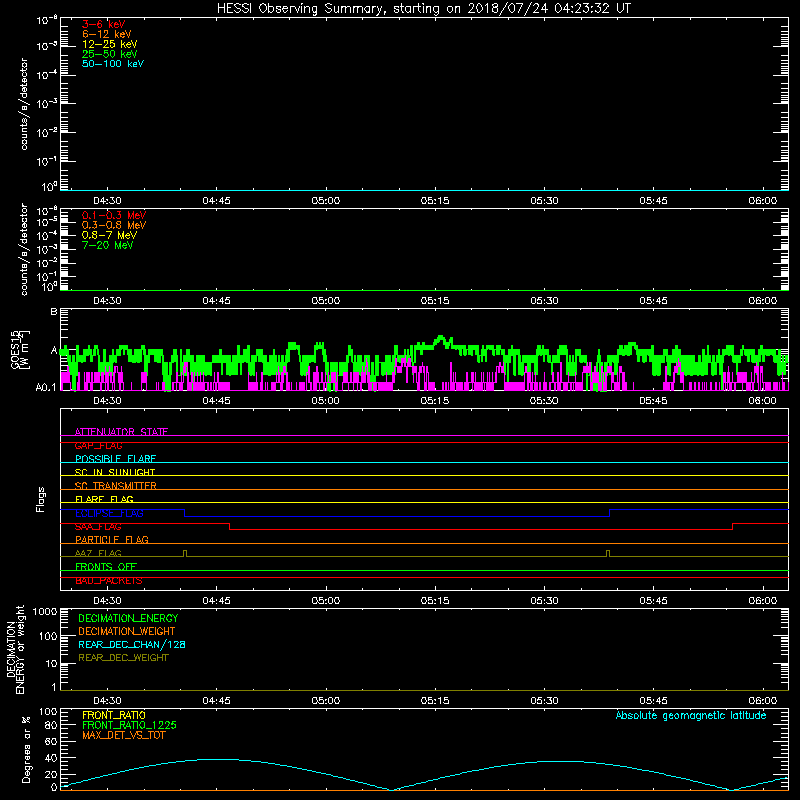This screenshot has width=800, height=800.
Task: Click the geomagnetic latitude minimum after 05:00
Action: (391, 790)
